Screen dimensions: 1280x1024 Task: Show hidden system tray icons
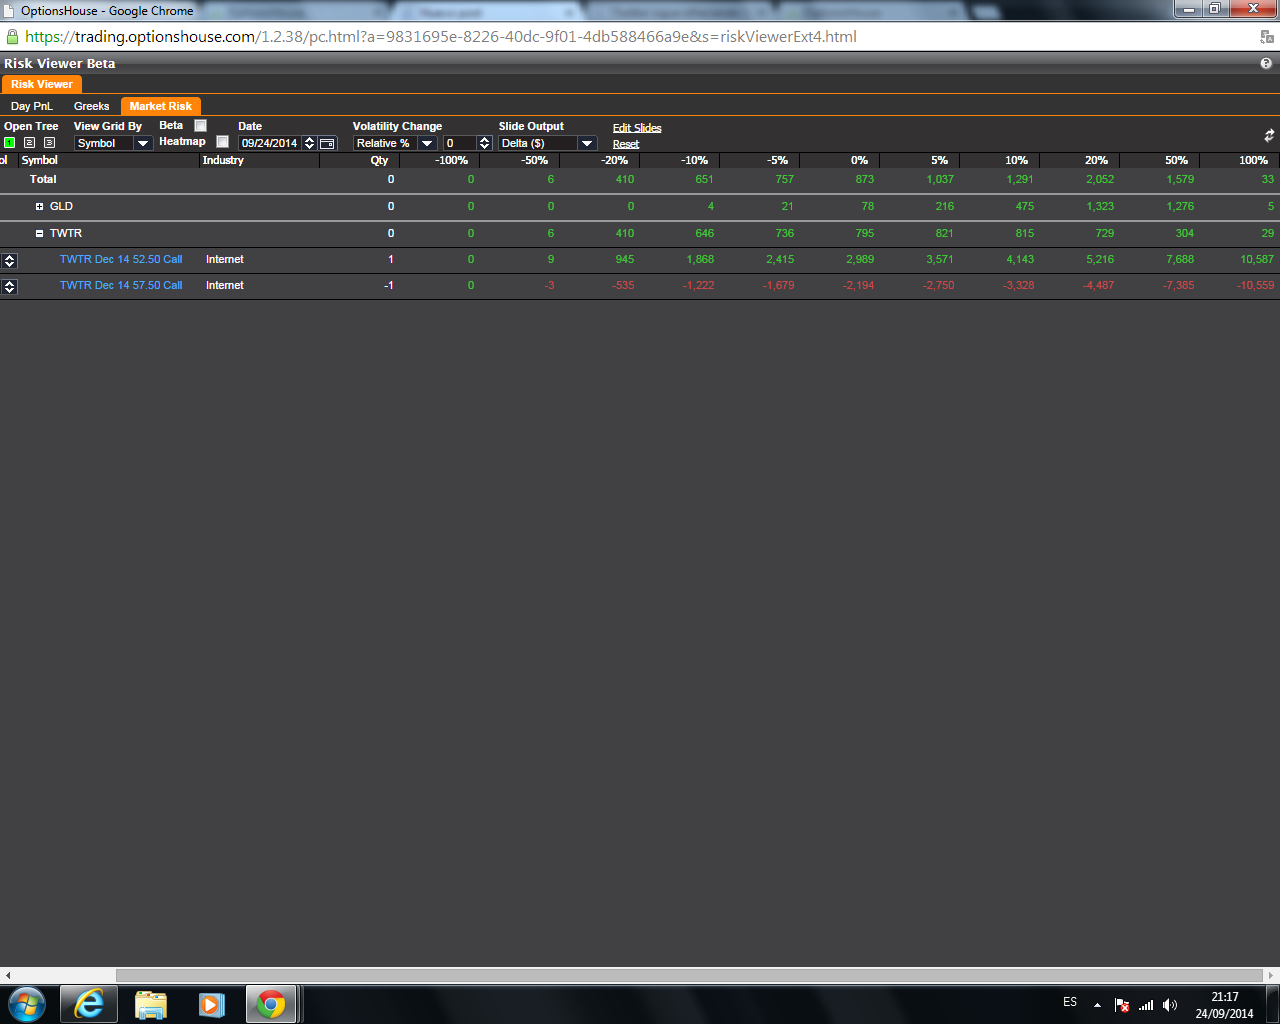click(1097, 1005)
